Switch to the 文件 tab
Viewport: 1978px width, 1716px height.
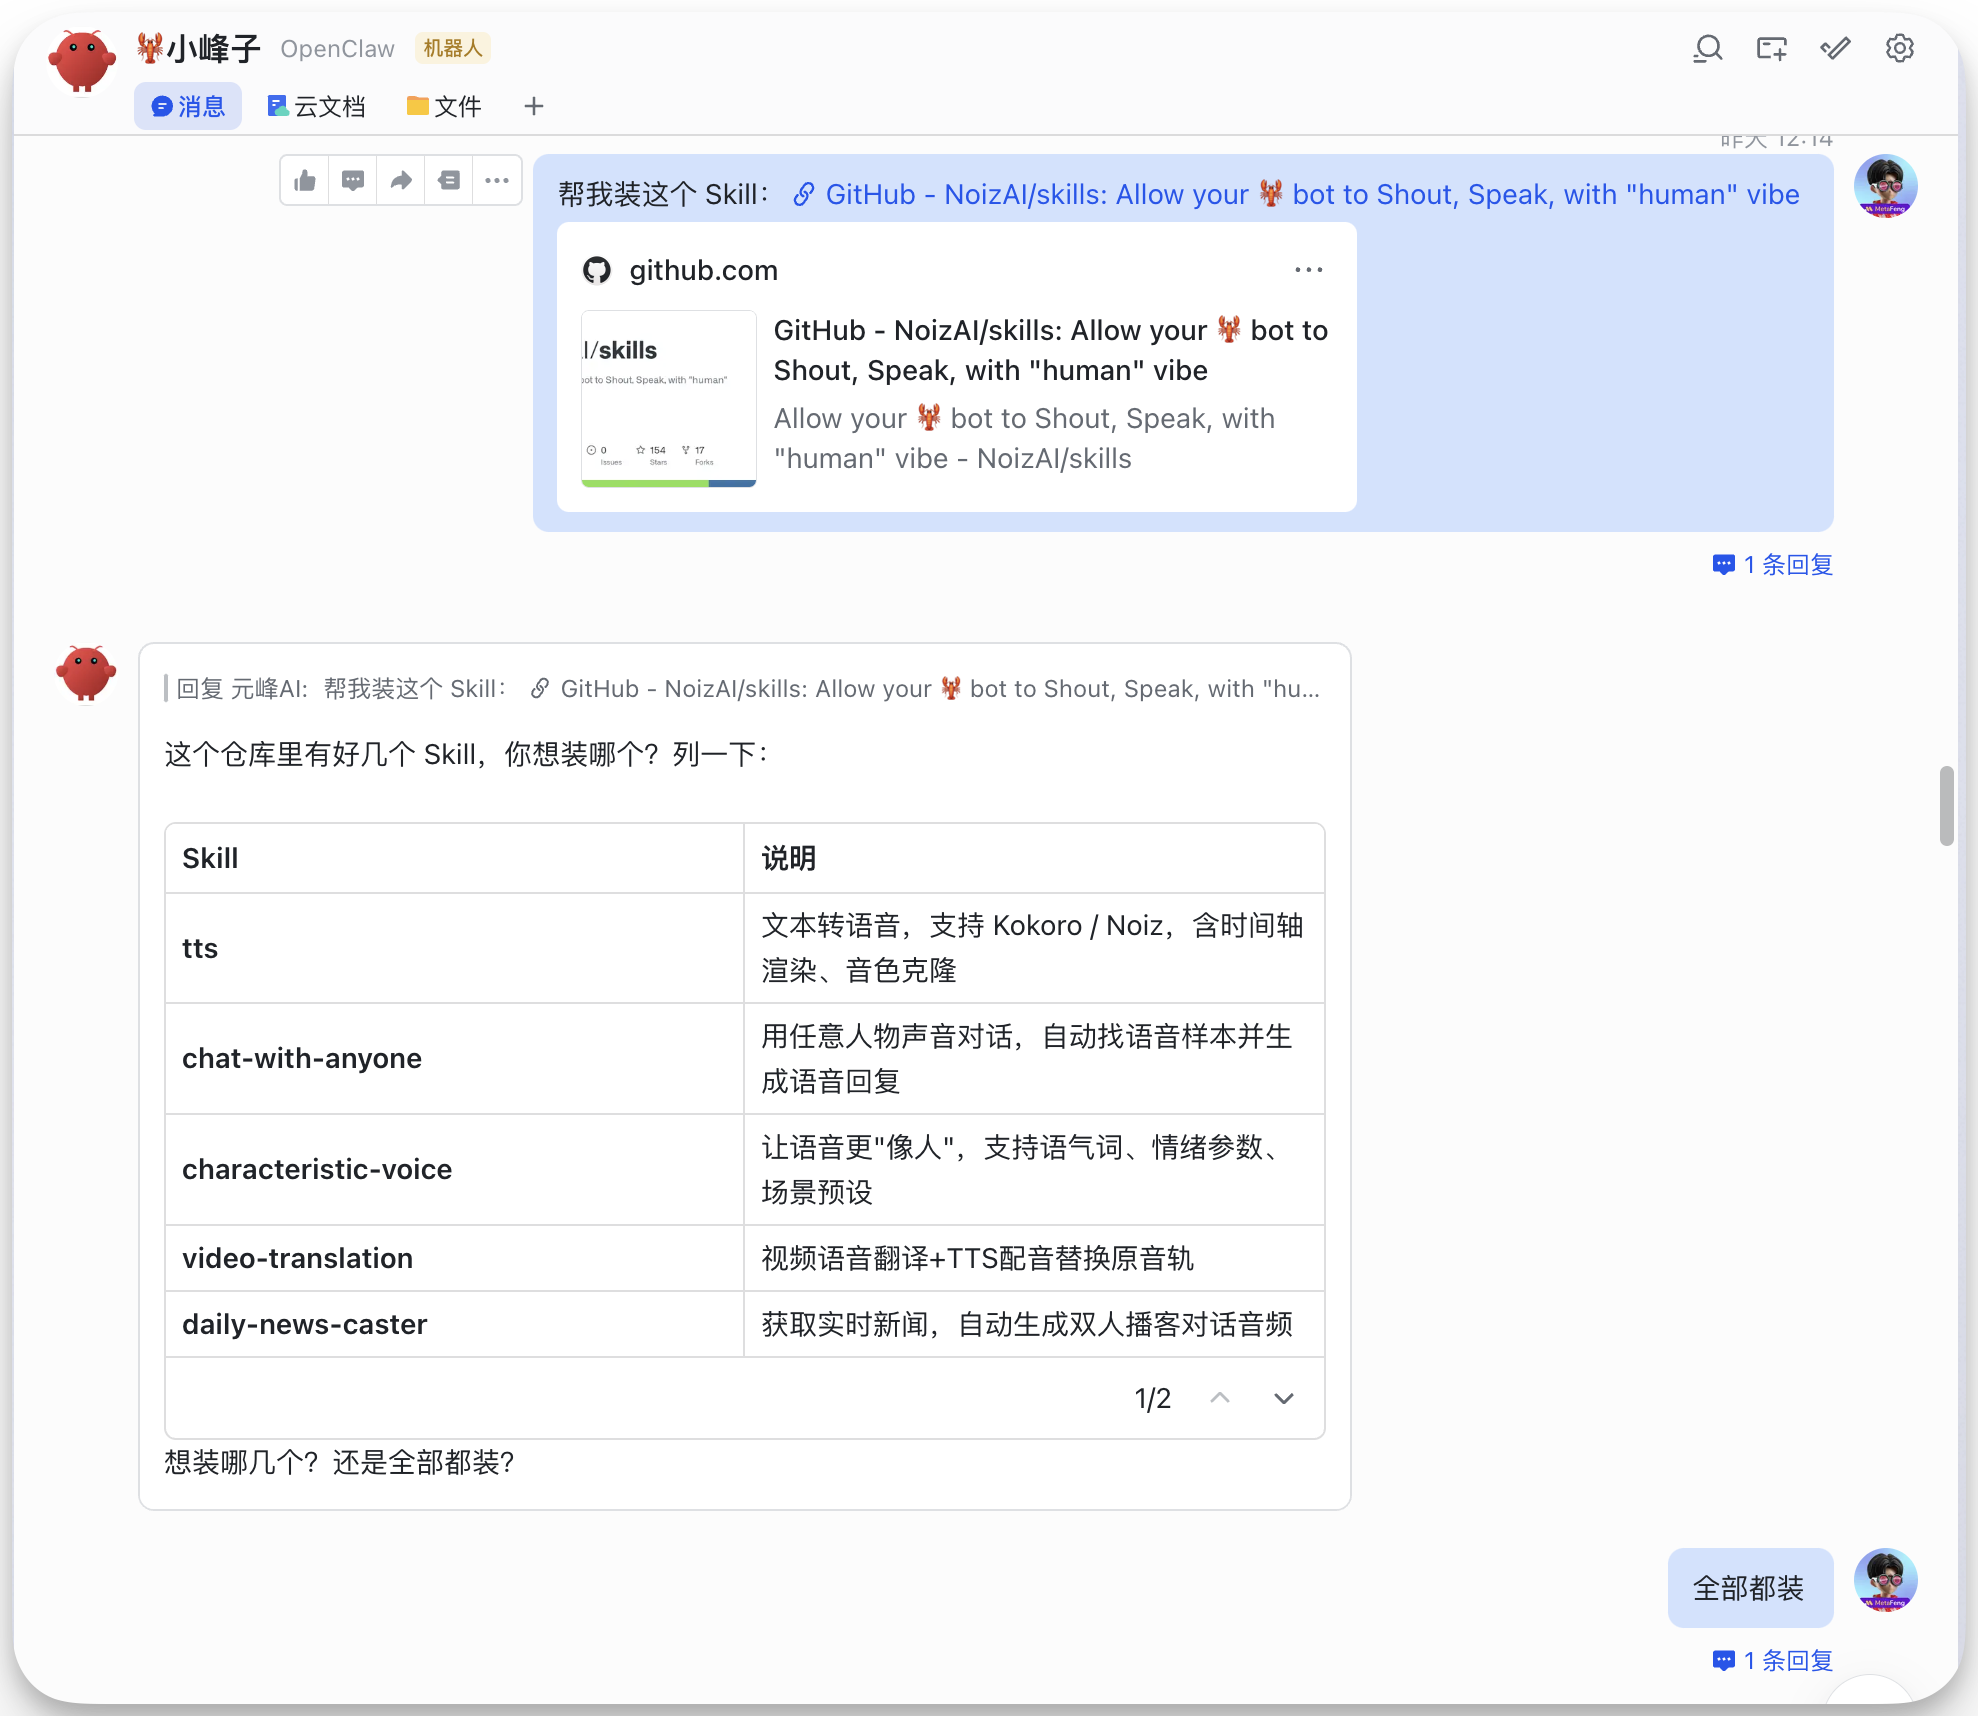[x=444, y=106]
